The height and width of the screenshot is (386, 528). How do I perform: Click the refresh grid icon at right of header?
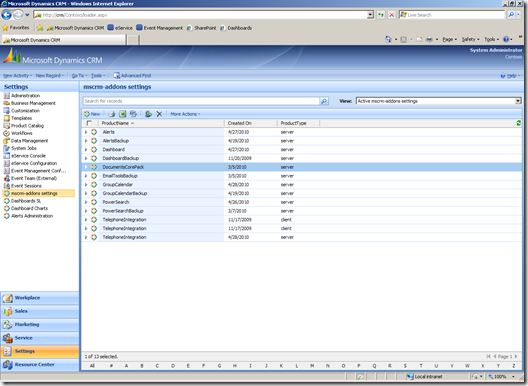coord(519,123)
